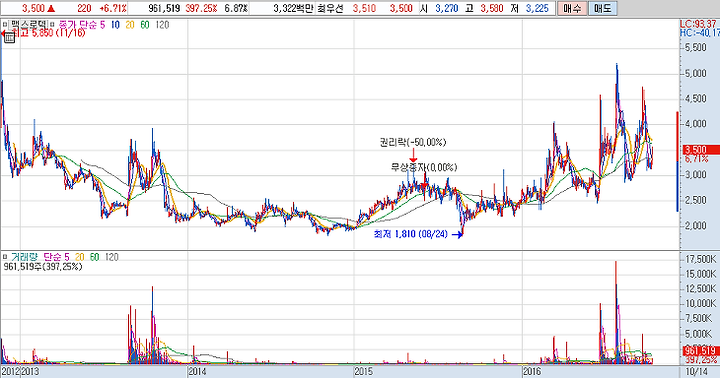Click the red 961,519 volume tag on axis
Image resolution: width=720 pixels, height=378 pixels.
tap(701, 350)
